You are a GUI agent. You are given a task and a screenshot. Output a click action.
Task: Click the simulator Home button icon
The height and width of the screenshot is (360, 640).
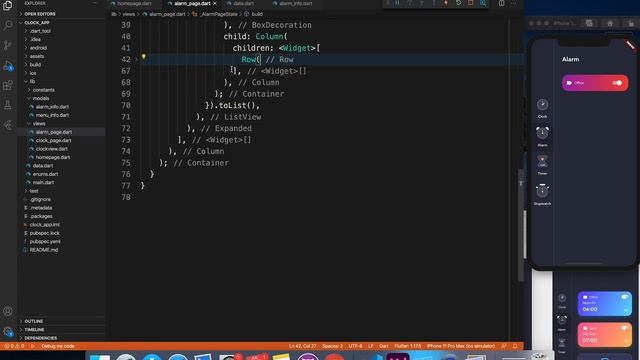coord(610,24)
